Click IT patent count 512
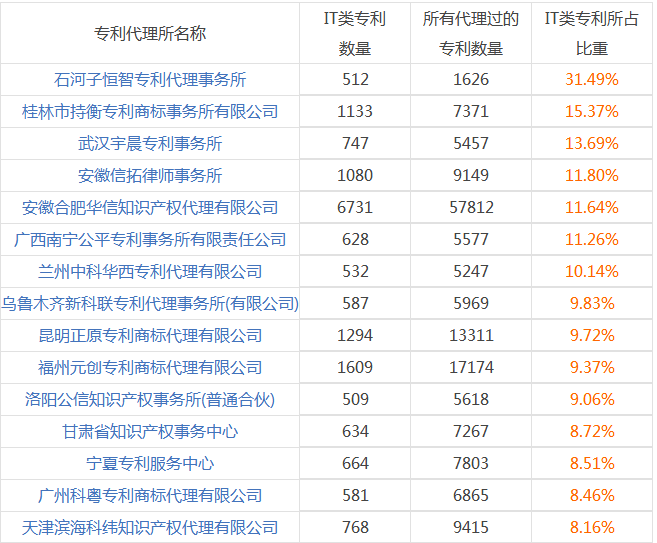 pos(355,80)
